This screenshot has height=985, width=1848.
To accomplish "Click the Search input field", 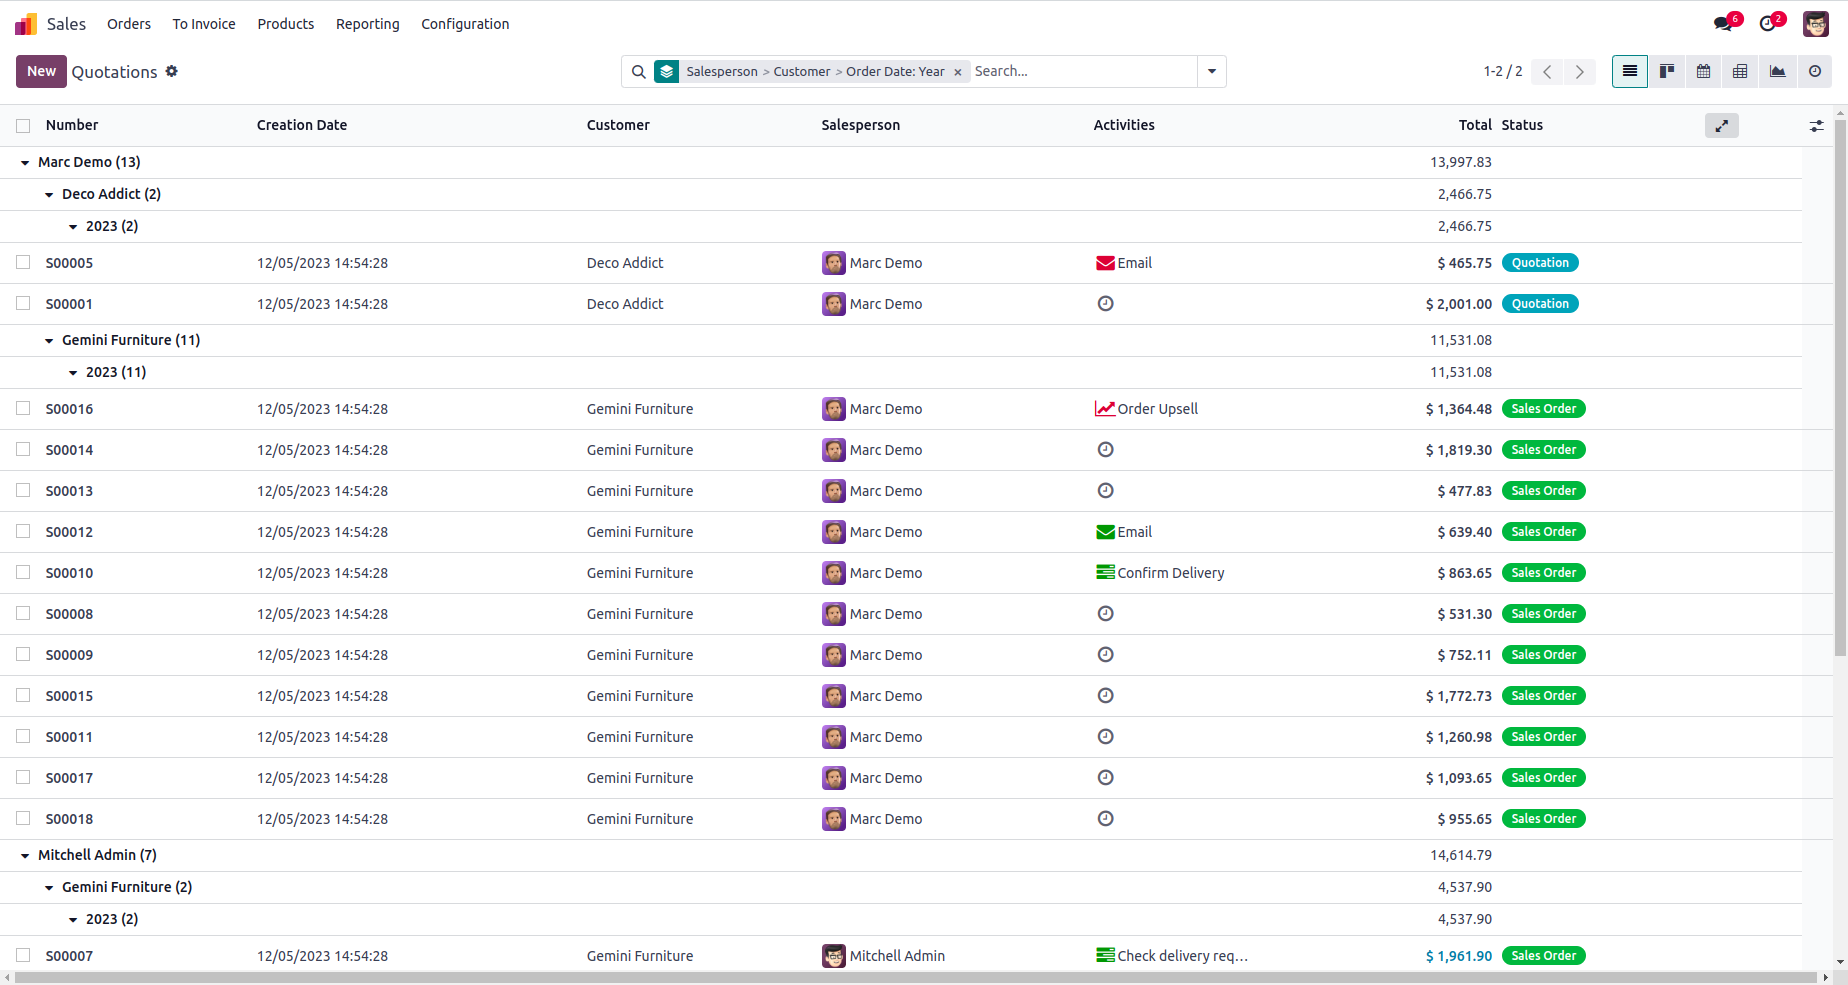I will pos(1083,71).
